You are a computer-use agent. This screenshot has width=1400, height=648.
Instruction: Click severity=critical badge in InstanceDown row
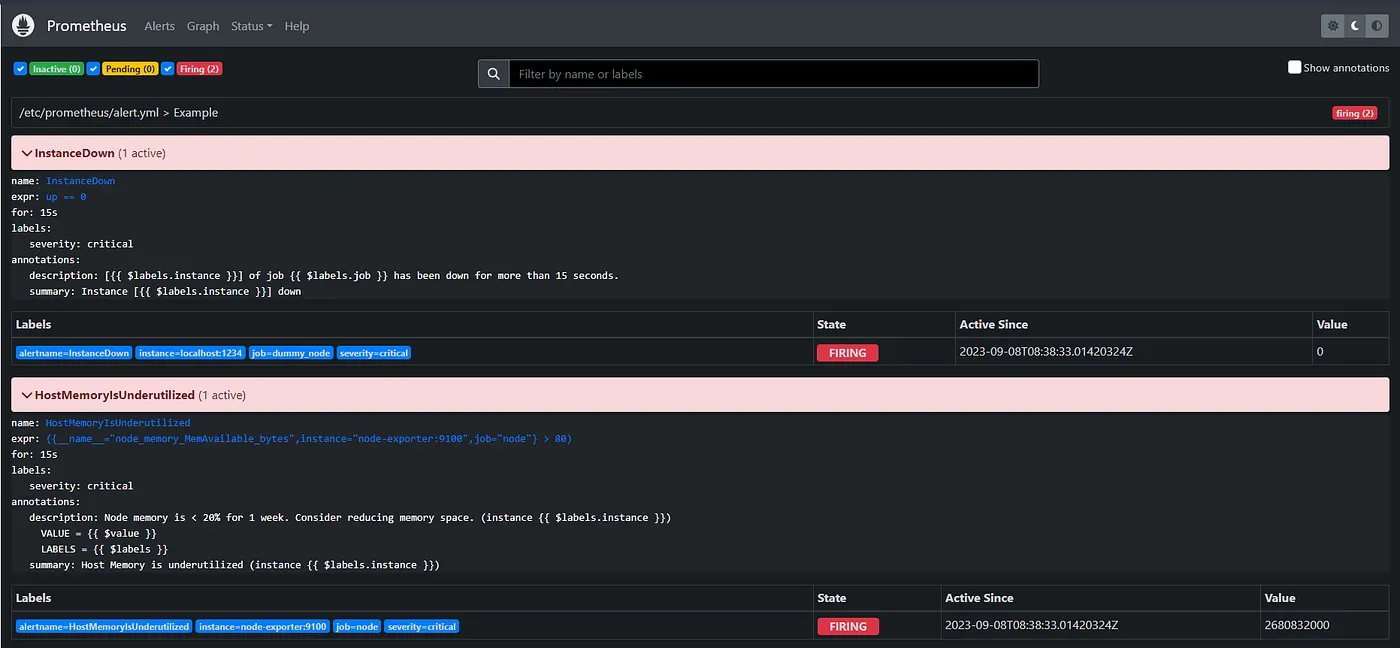pos(374,353)
